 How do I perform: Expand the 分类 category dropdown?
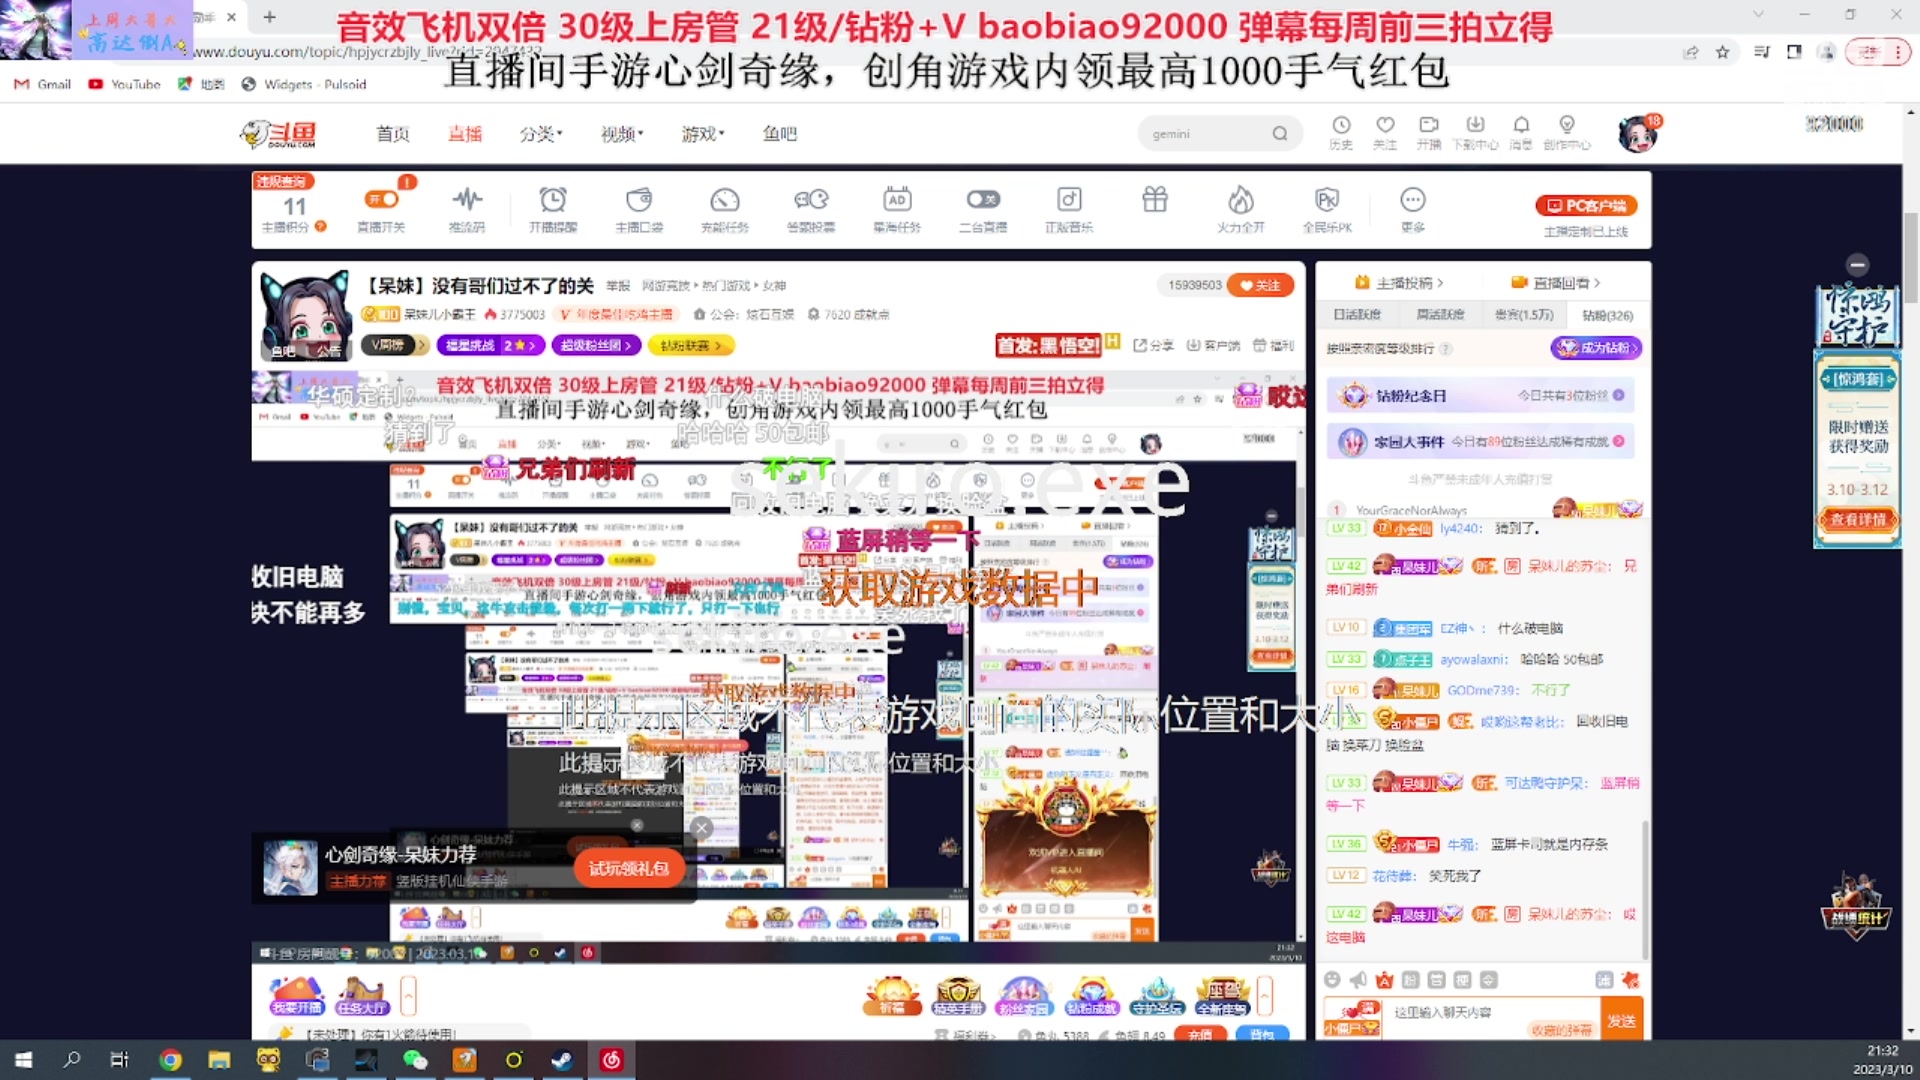click(541, 133)
